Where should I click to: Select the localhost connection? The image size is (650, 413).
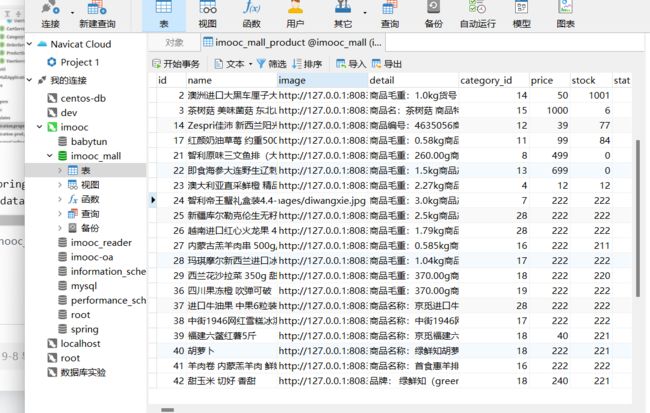80,344
